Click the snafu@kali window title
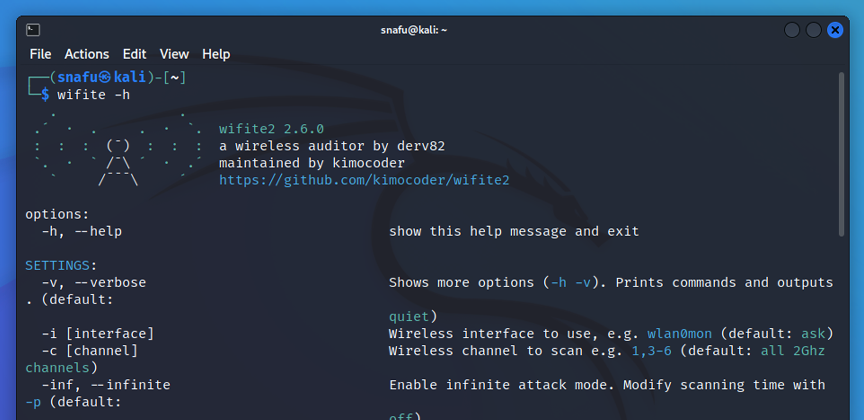 click(414, 30)
